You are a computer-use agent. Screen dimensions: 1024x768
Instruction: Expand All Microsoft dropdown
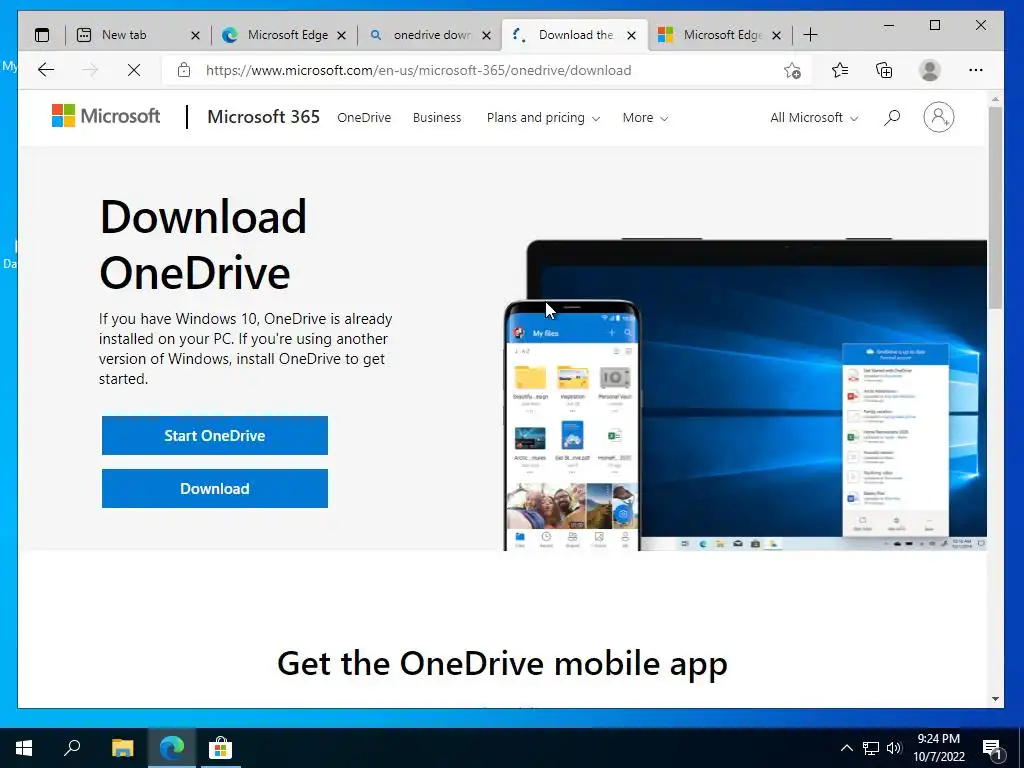pyautogui.click(x=814, y=118)
